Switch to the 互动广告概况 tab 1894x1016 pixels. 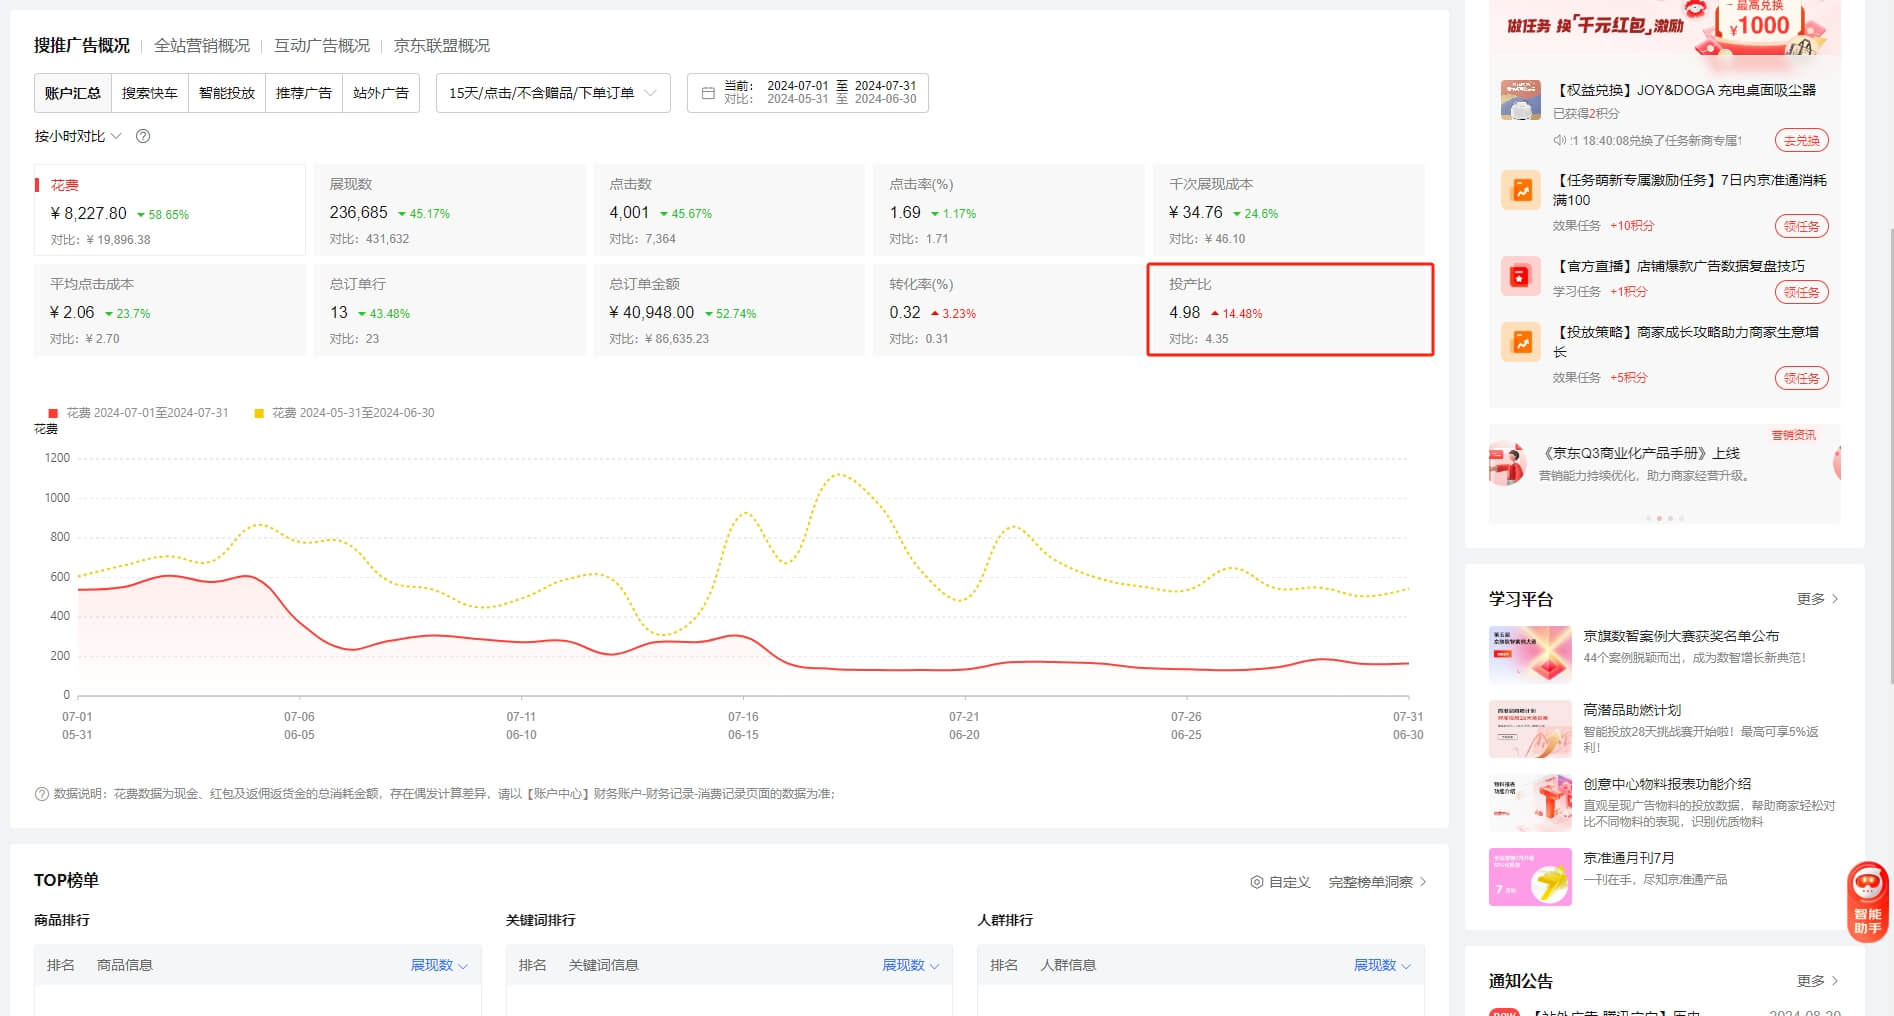322,46
